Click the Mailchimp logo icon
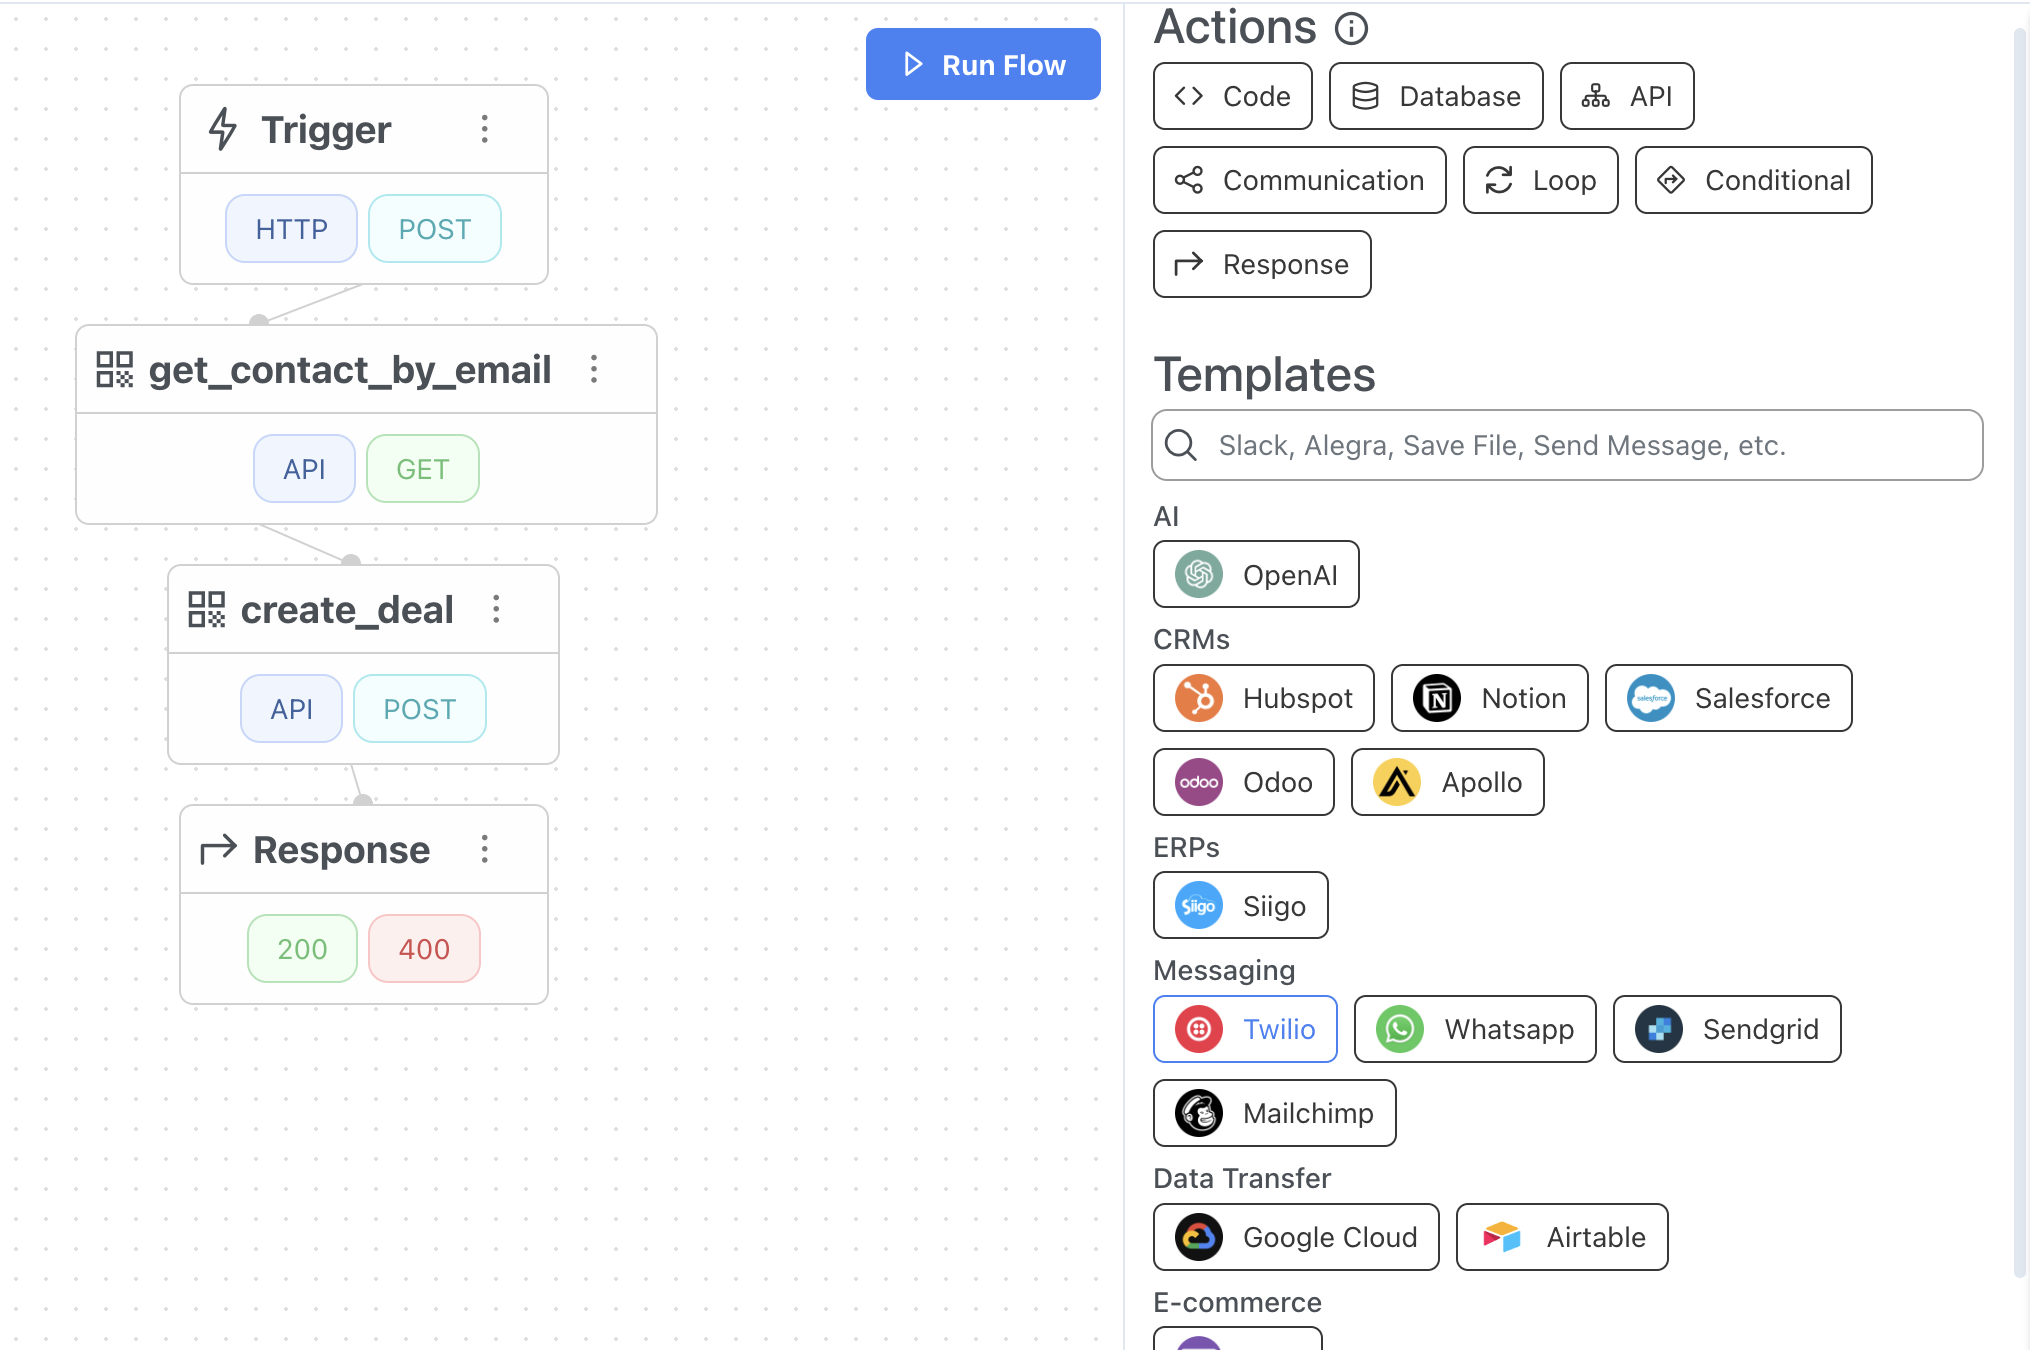 (x=1199, y=1113)
